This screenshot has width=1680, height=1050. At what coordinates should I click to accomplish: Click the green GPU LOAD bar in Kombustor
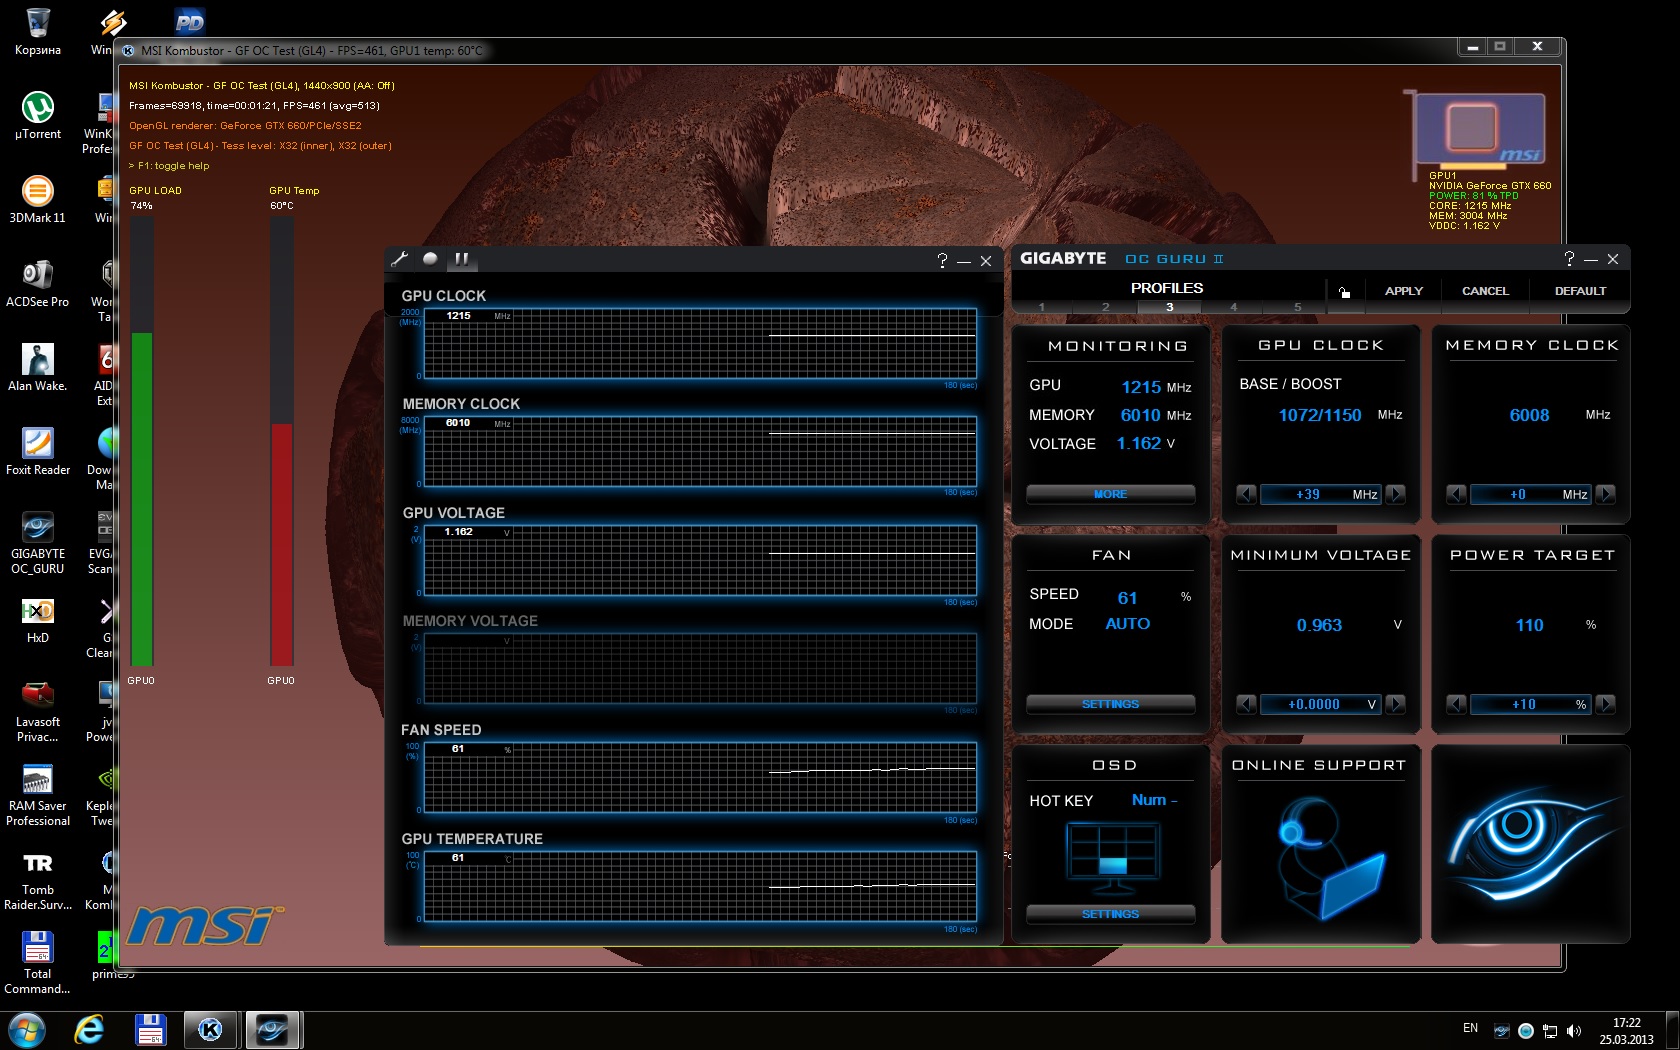click(x=142, y=499)
